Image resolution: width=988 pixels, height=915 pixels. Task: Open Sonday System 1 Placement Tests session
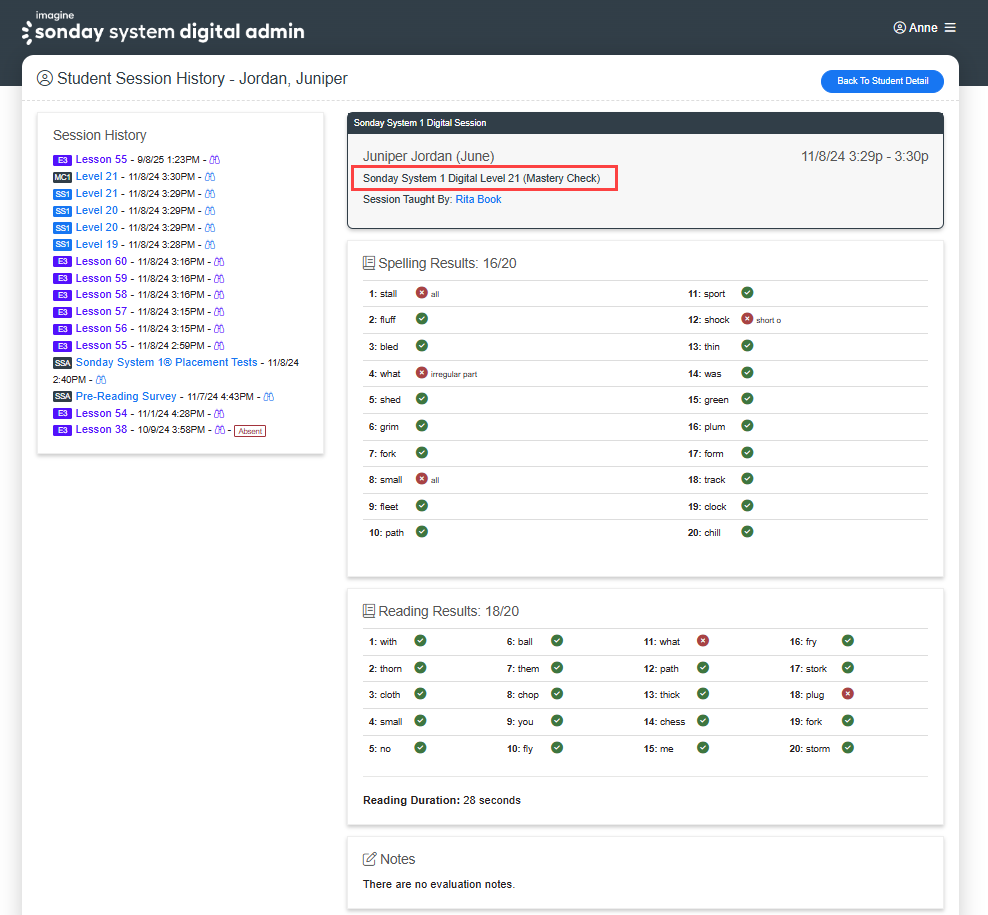[x=166, y=363]
